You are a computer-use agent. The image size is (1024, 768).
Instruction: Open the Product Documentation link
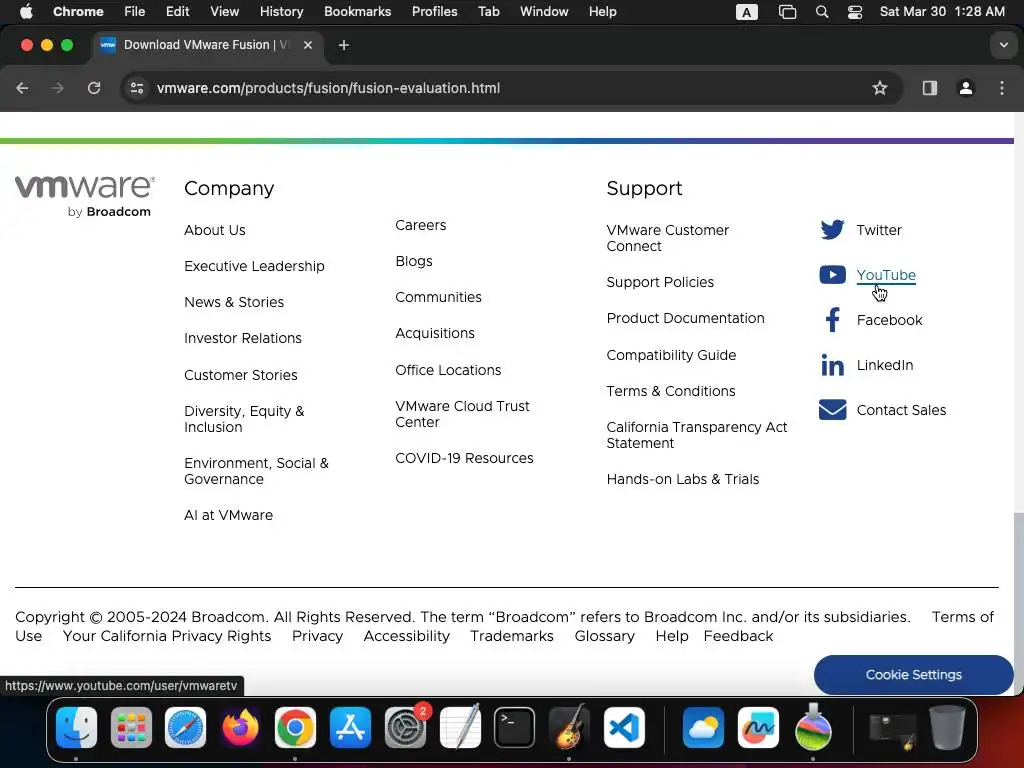coord(685,318)
